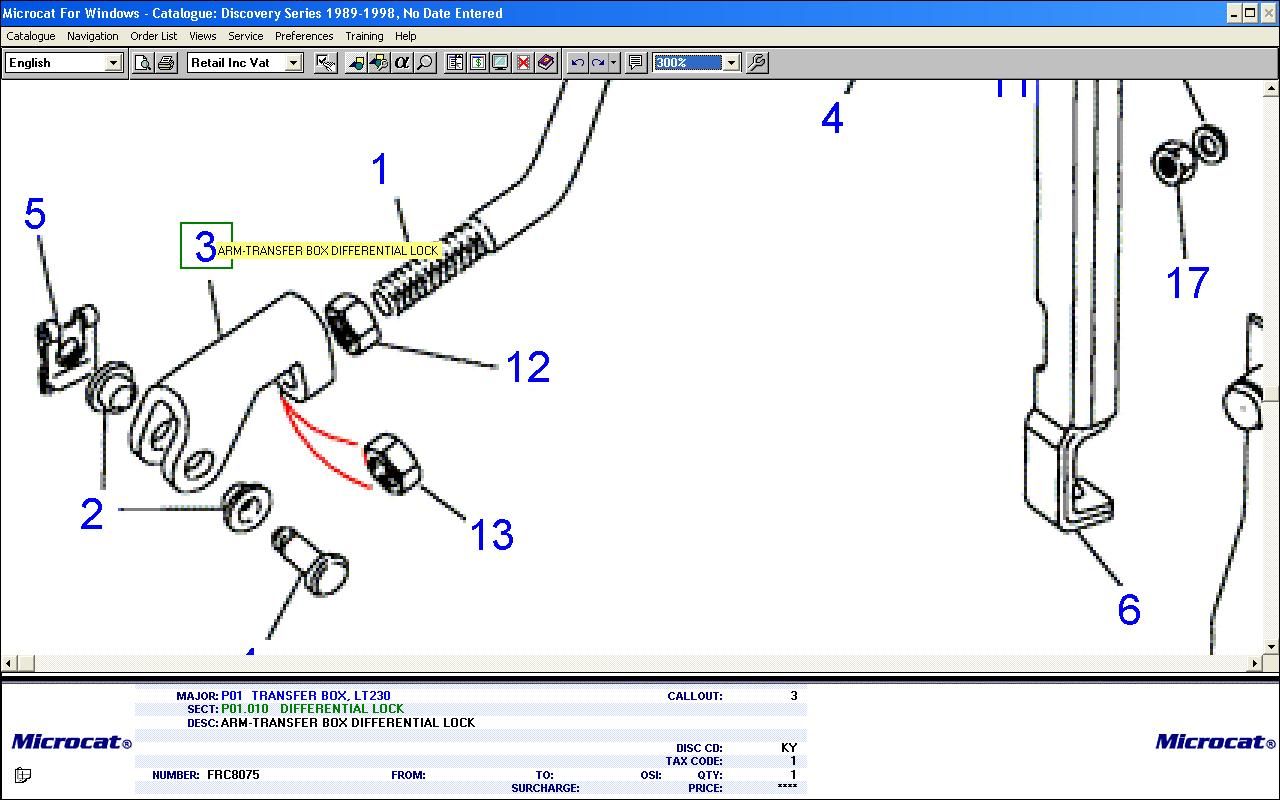Viewport: 1280px width, 800px height.
Task: Click the toolbar icon left of the alpha icon
Action: tap(379, 62)
